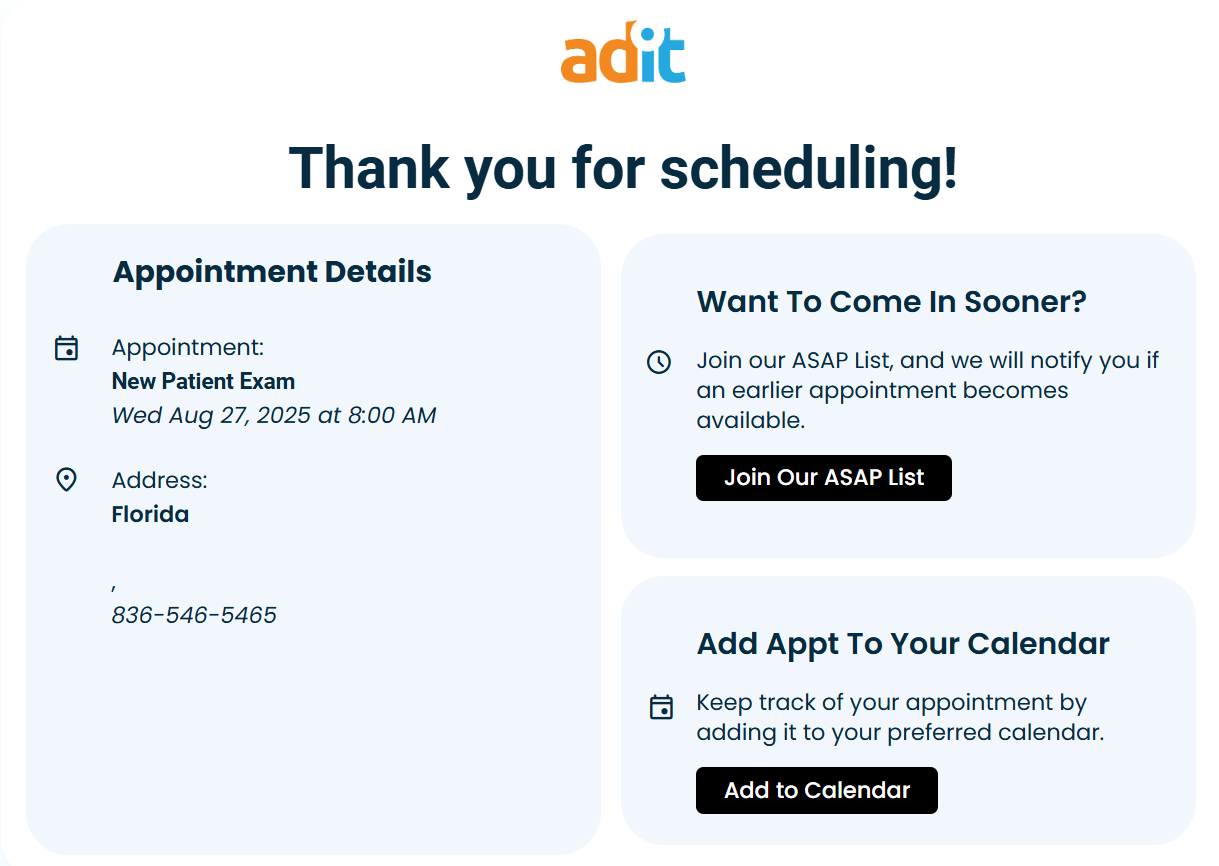
Task: Click the phone number 836-546-5465
Action: point(194,615)
